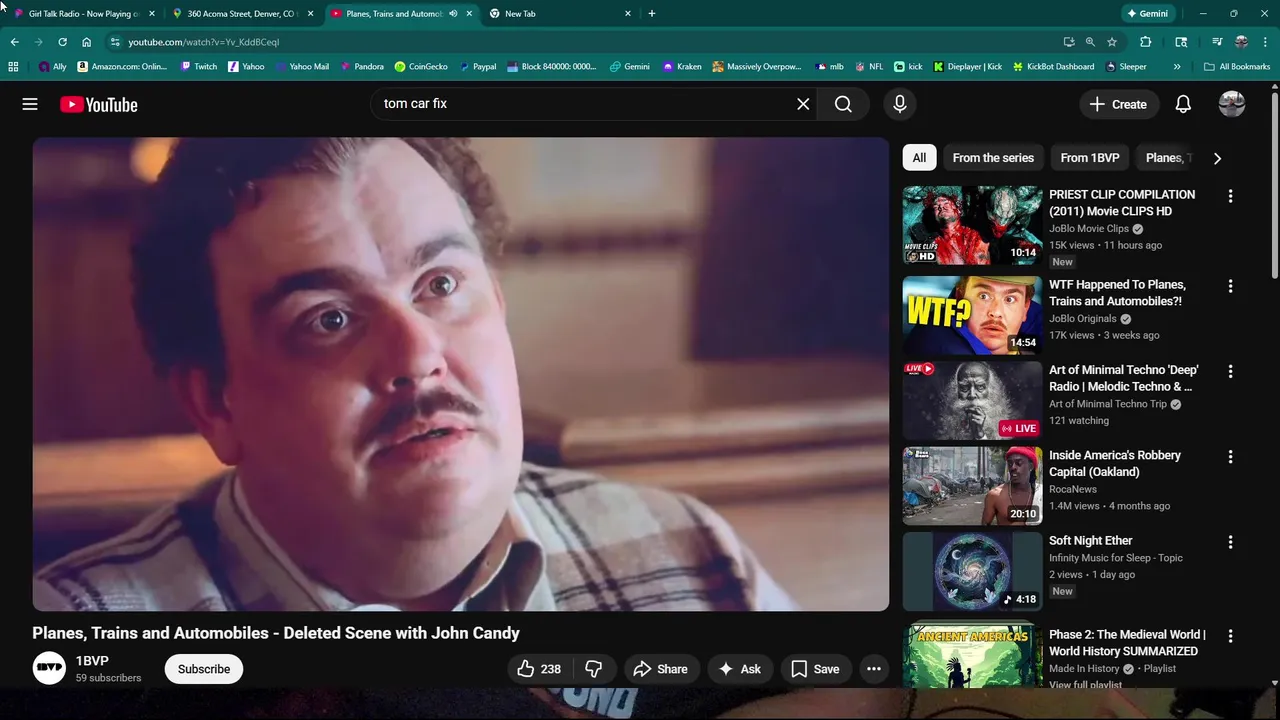Open a new browser tab with plus
The width and height of the screenshot is (1280, 720).
(652, 14)
